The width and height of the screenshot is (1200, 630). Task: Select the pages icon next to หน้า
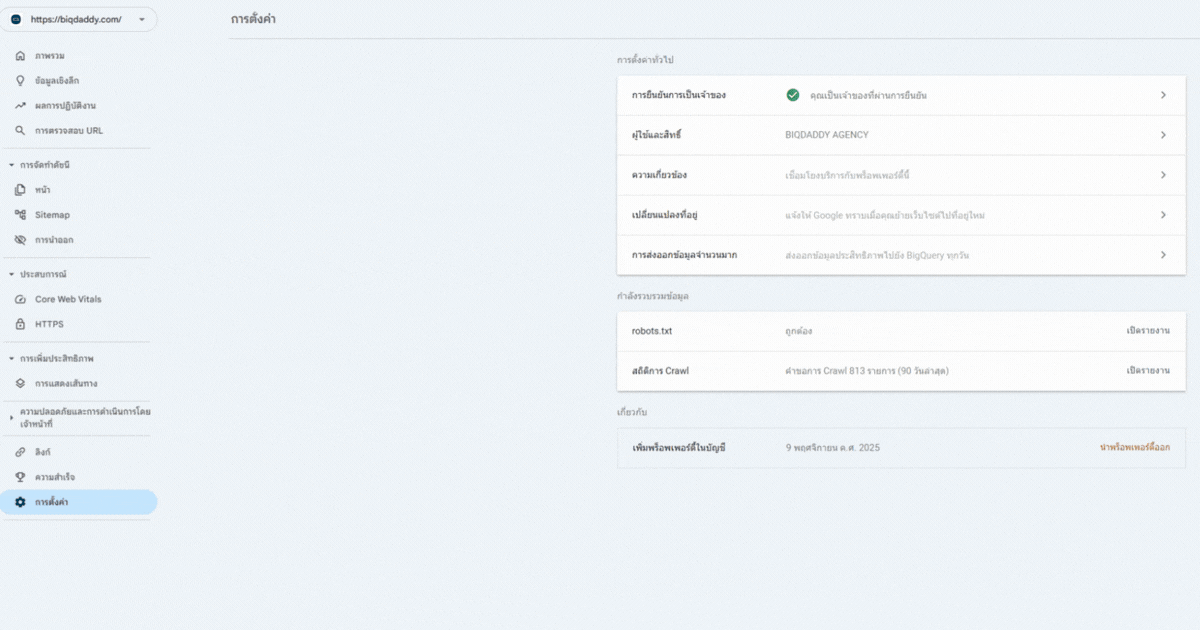tap(20, 190)
